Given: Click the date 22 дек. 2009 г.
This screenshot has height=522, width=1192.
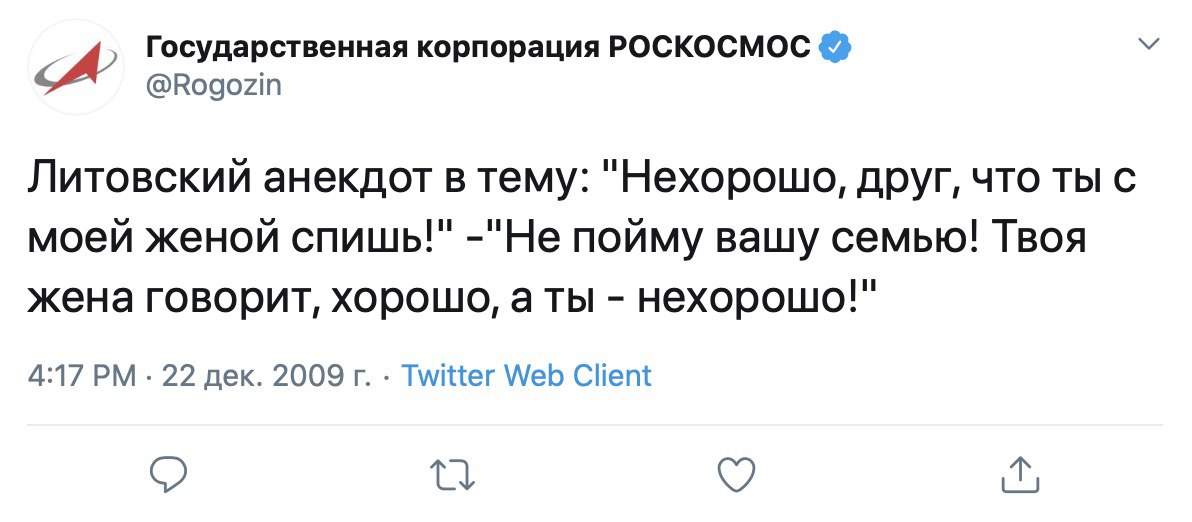Looking at the screenshot, I should [x=266, y=376].
